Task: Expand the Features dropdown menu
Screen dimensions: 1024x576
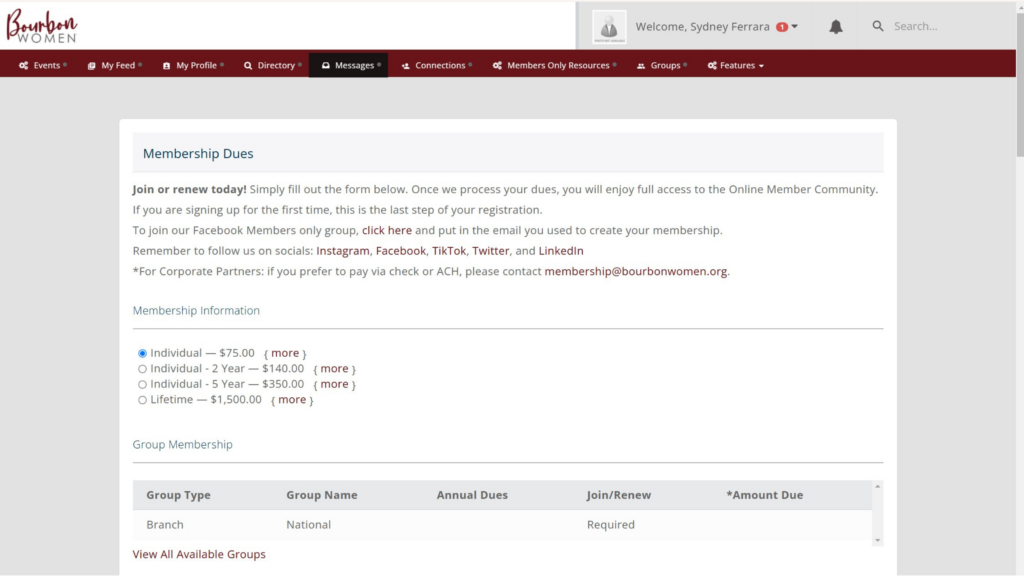Action: coord(736,66)
